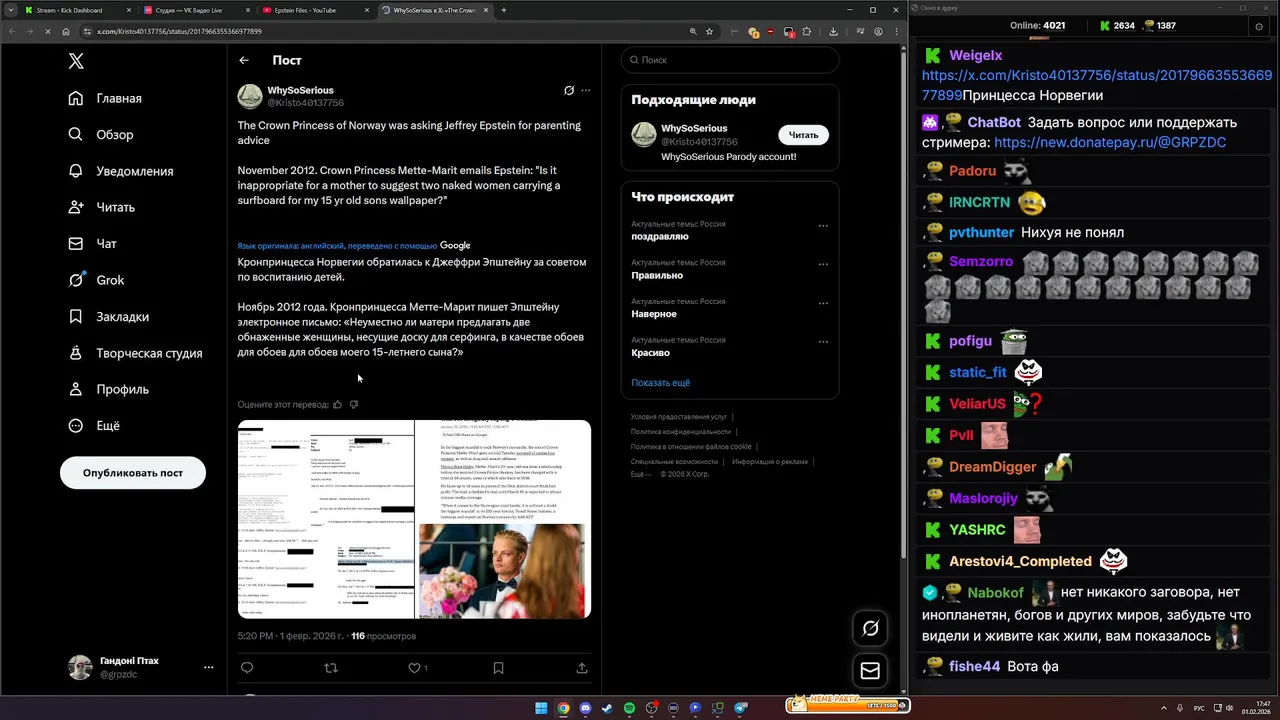Open WhySoSerious author avatar
Viewport: 1280px width, 720px height.
[x=250, y=96]
